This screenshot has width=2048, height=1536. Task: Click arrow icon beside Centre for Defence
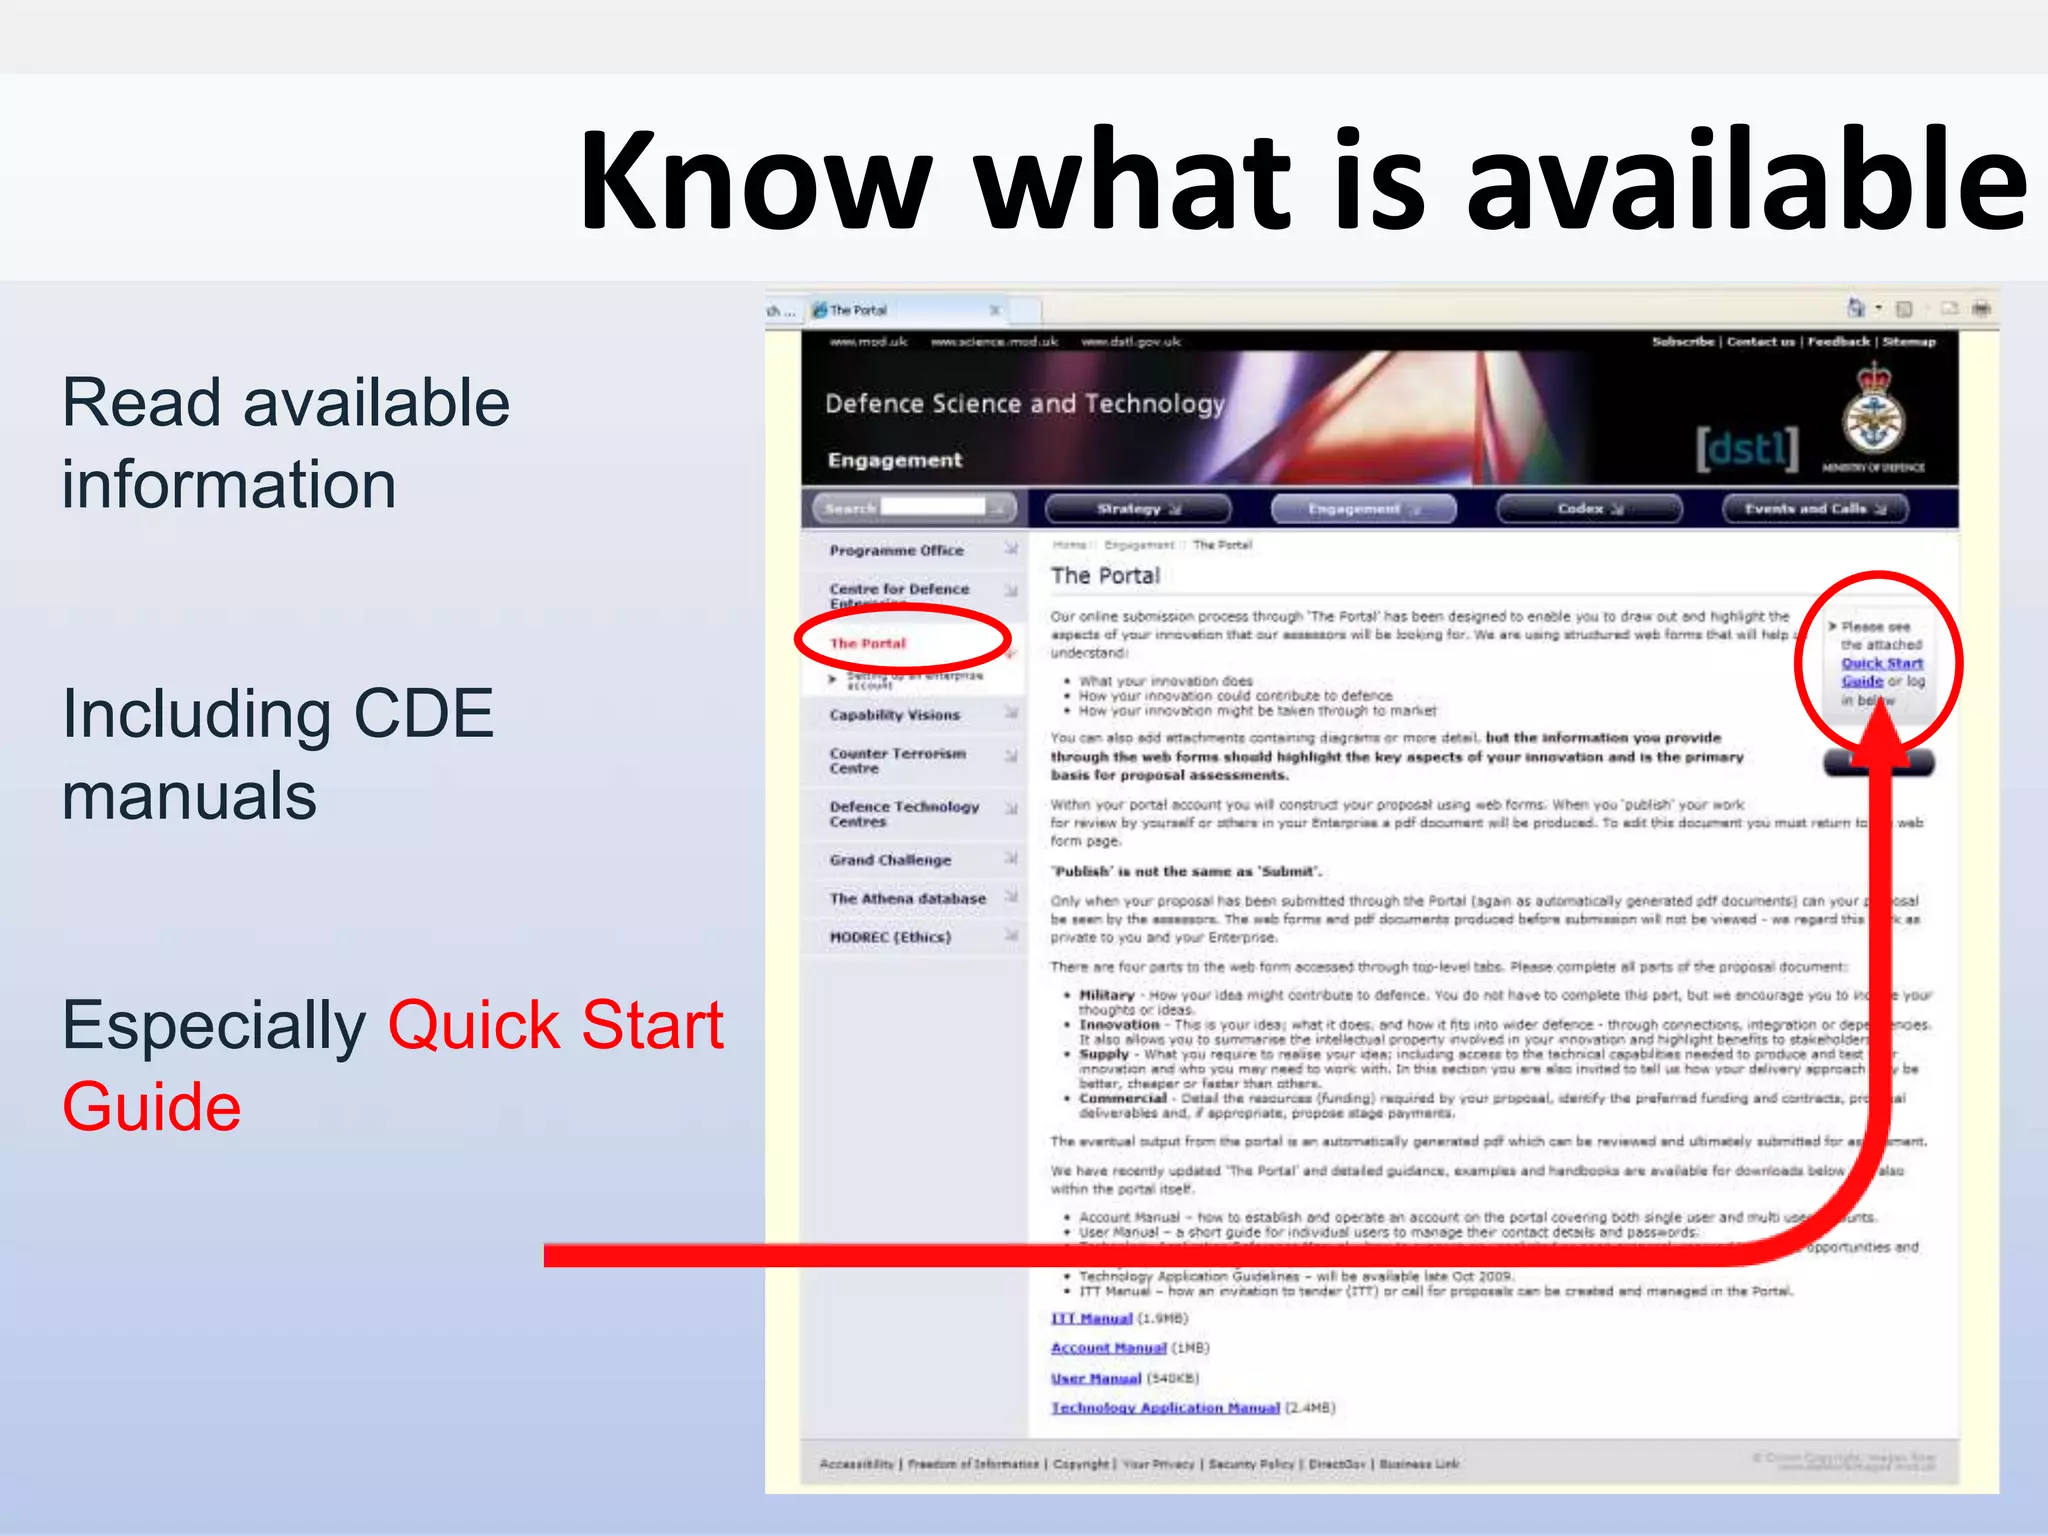click(x=1011, y=590)
